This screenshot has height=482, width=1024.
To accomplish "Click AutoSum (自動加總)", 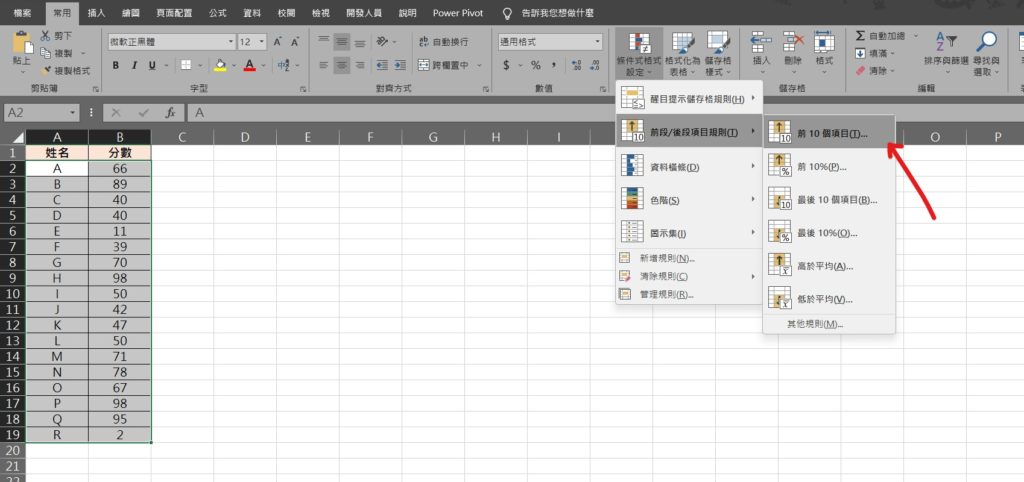I will coord(880,36).
